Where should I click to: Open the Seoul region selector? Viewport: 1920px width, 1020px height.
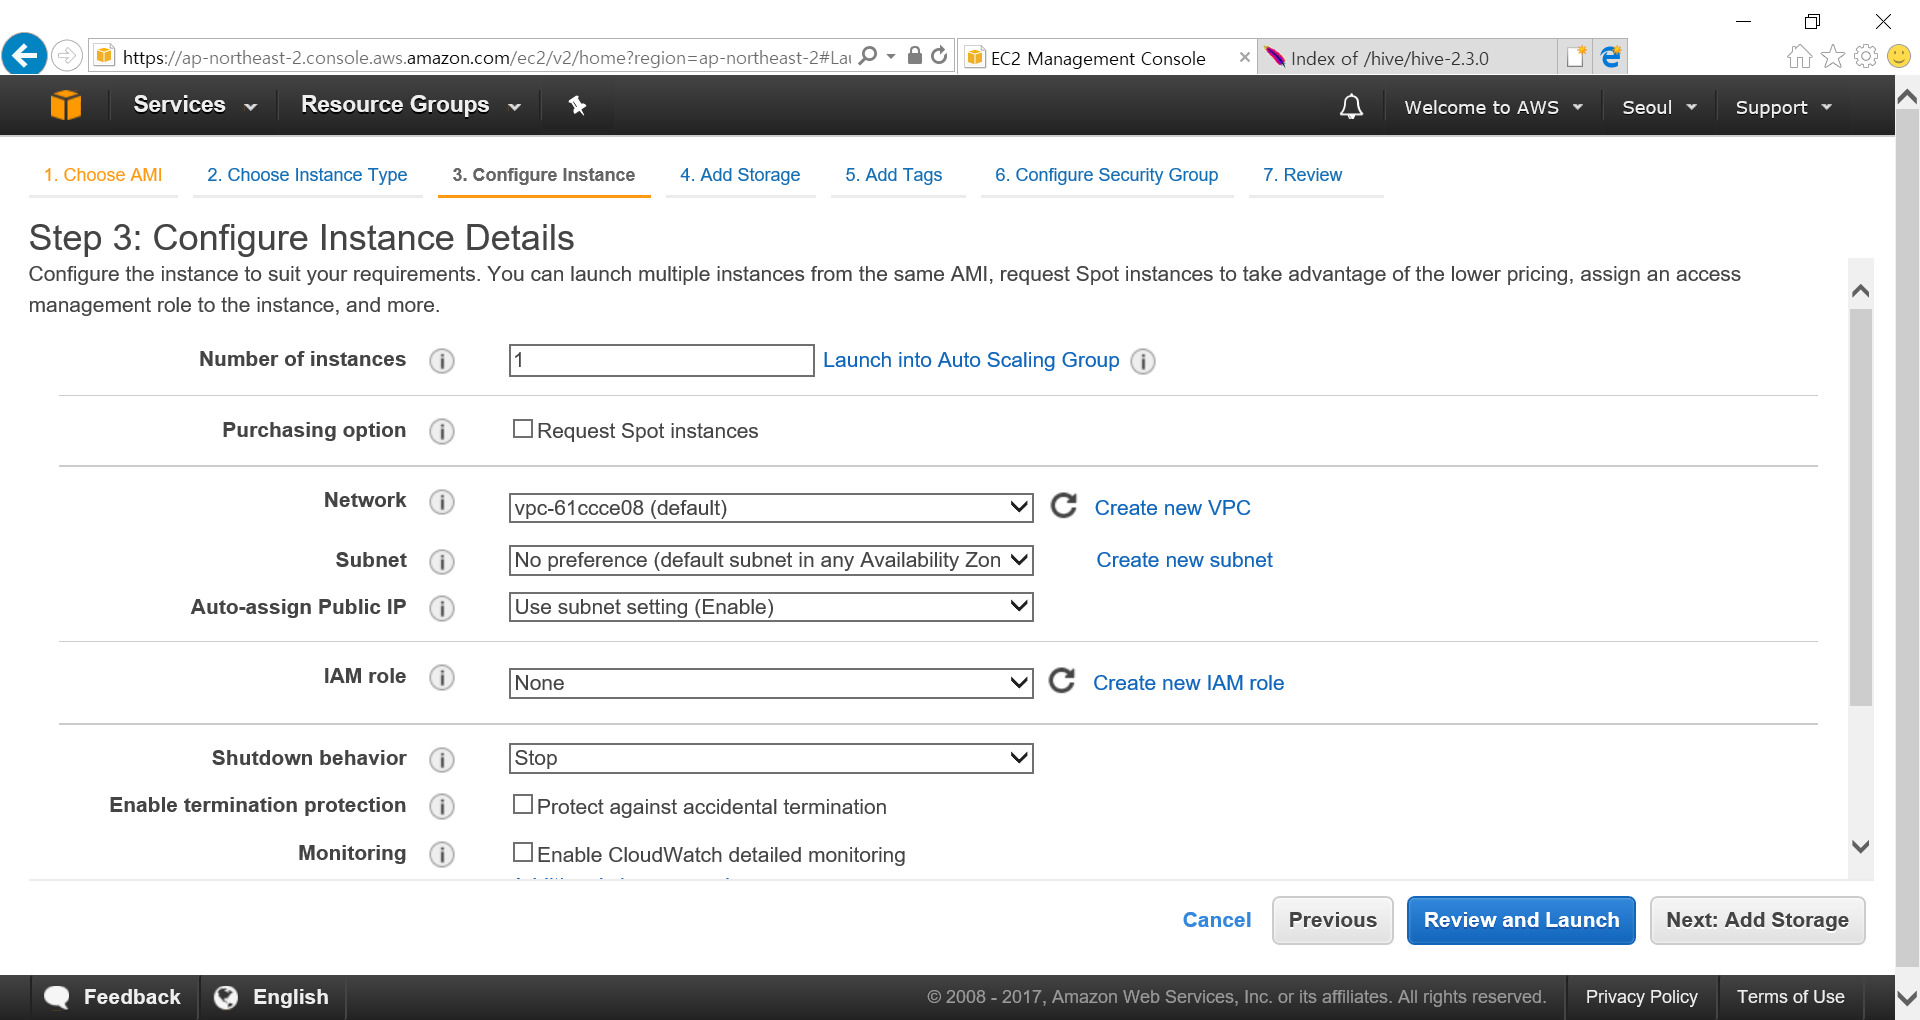click(1659, 107)
